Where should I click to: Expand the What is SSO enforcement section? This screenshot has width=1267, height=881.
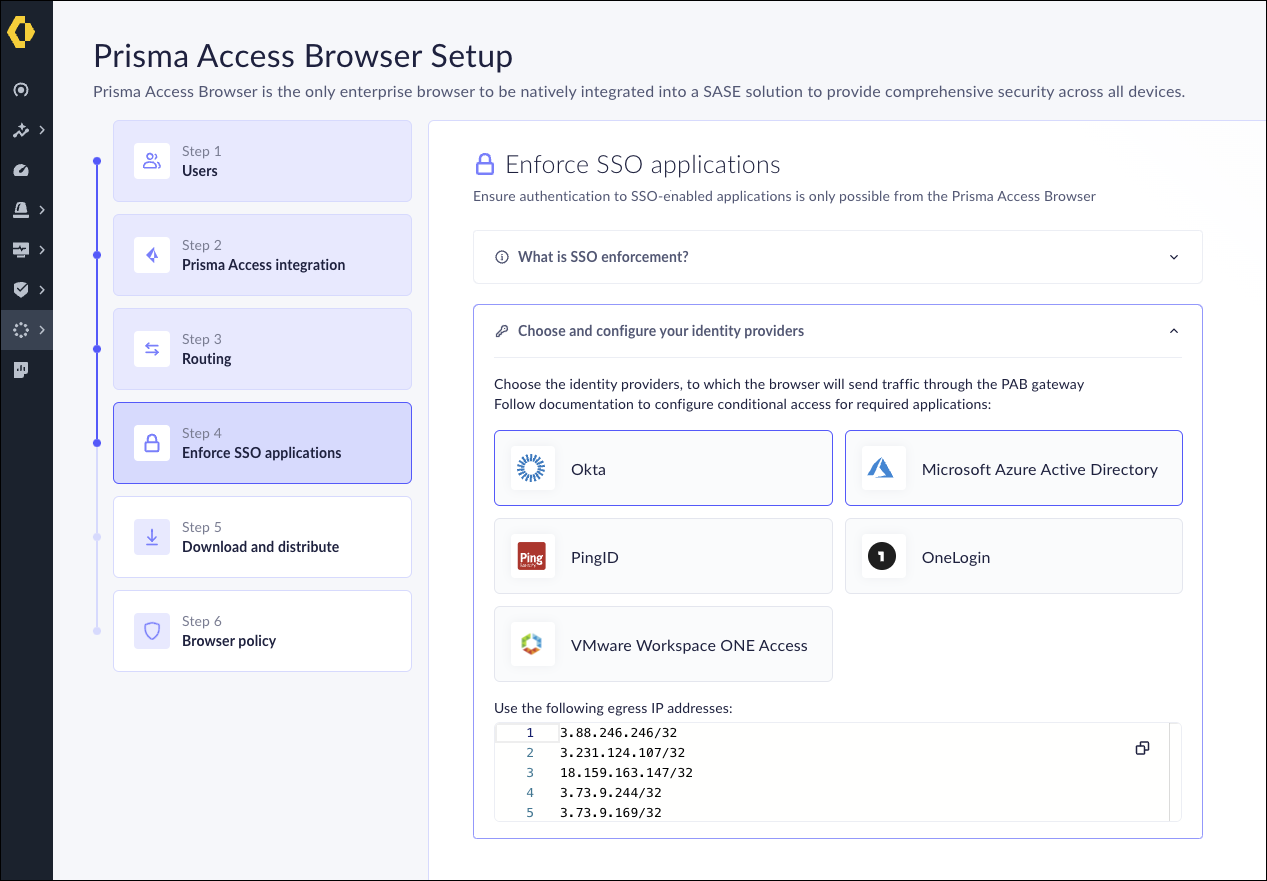[837, 257]
